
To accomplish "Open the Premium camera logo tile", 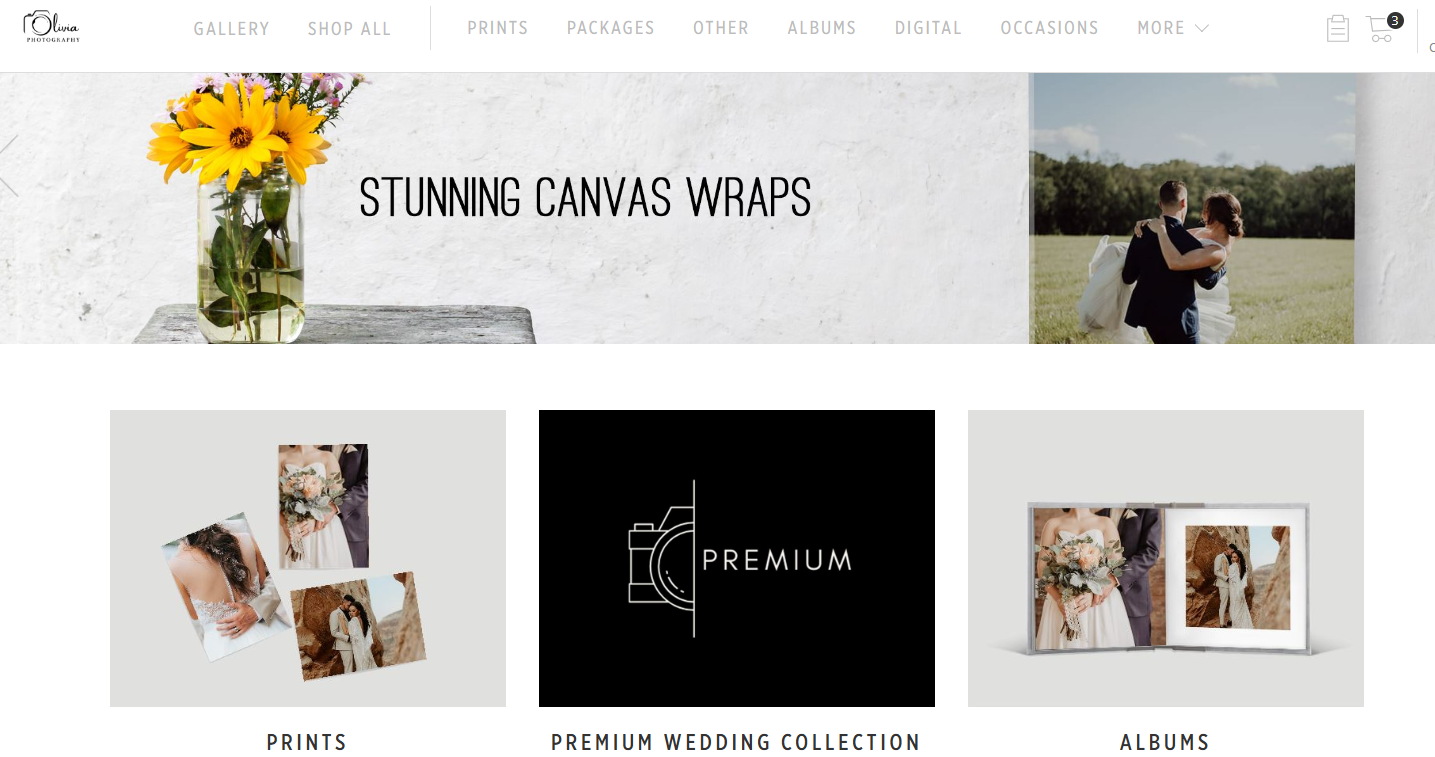I will (x=737, y=558).
